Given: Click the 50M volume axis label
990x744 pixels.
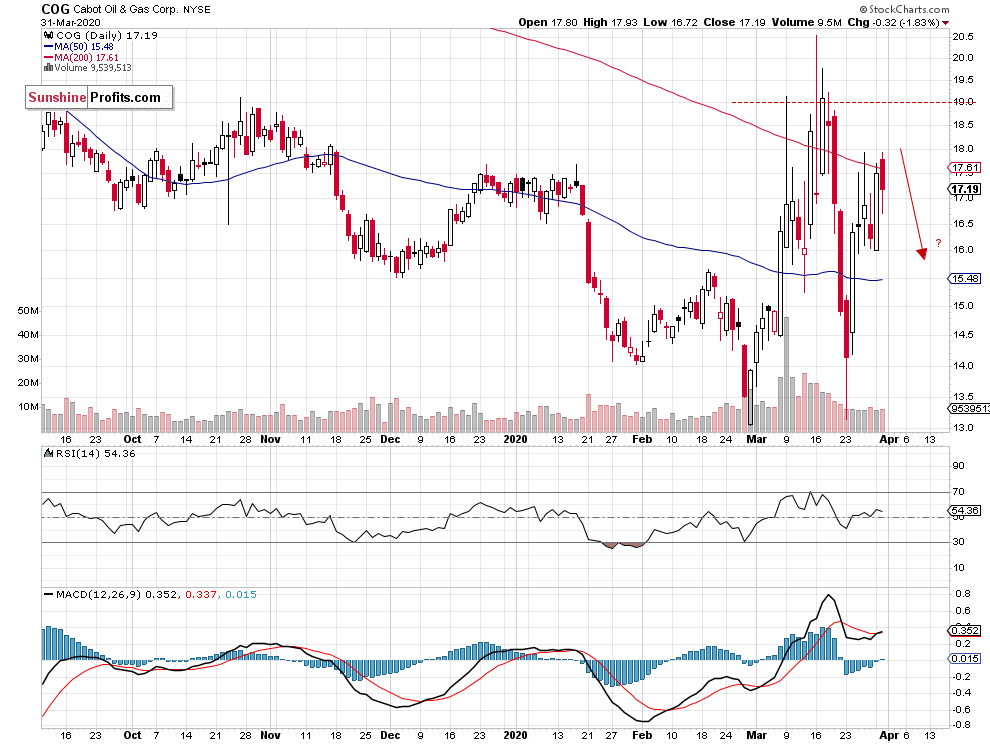Looking at the screenshot, I should click(x=28, y=311).
